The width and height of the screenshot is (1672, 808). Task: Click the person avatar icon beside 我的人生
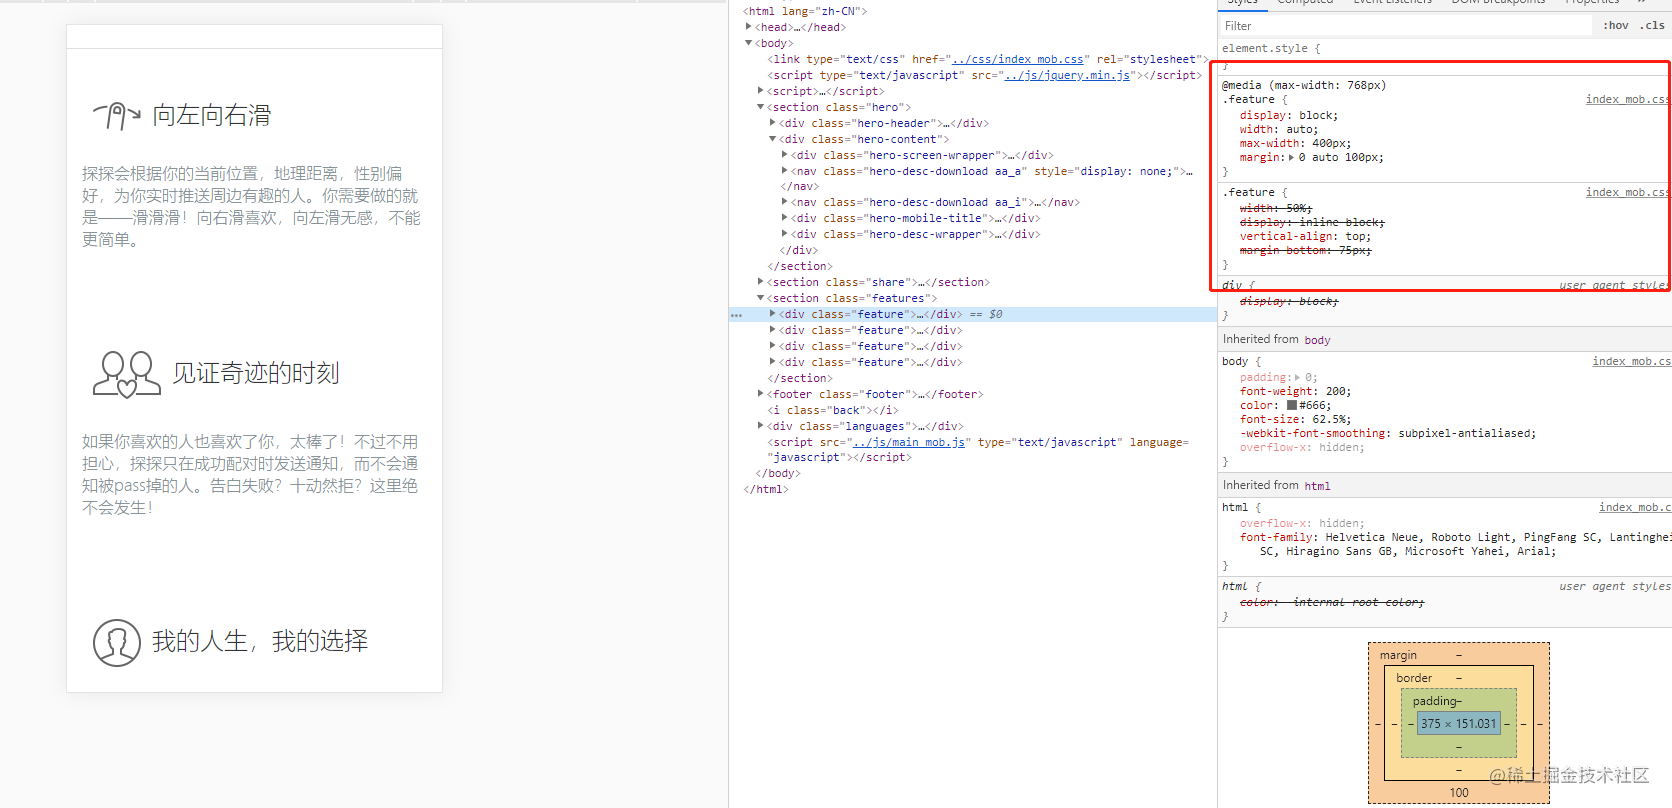click(x=117, y=643)
